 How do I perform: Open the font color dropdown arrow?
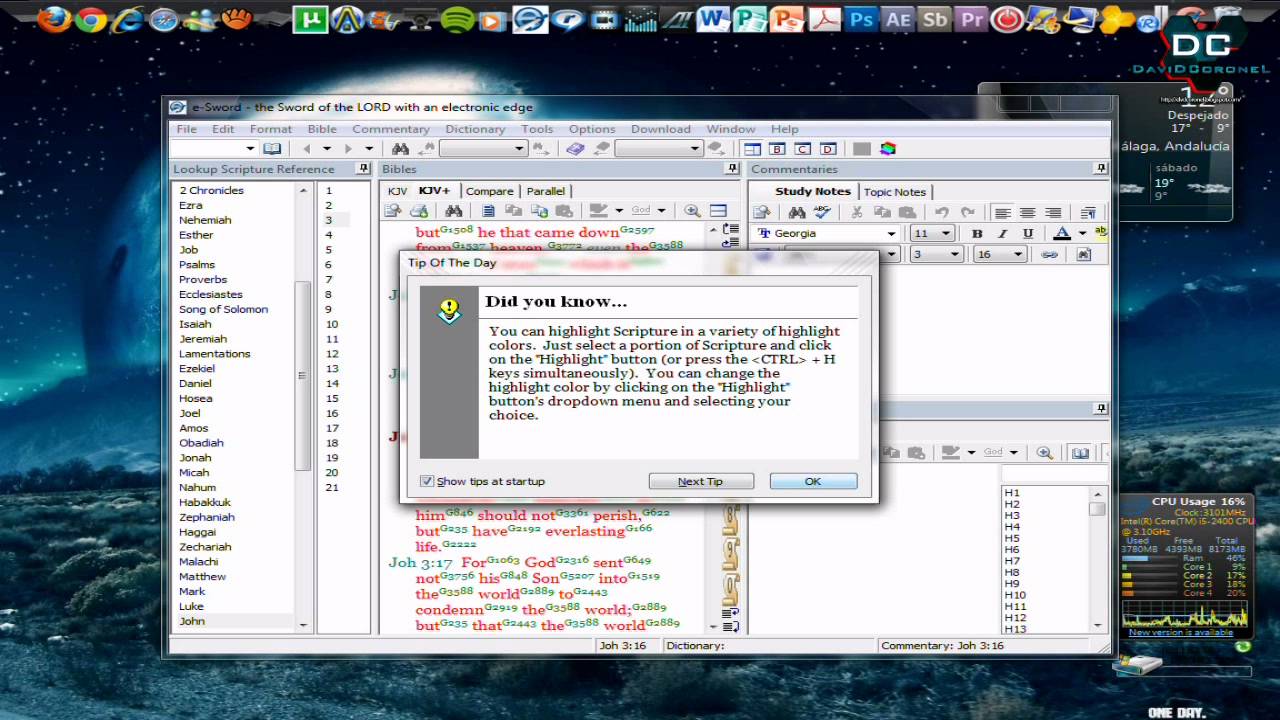(x=1082, y=234)
